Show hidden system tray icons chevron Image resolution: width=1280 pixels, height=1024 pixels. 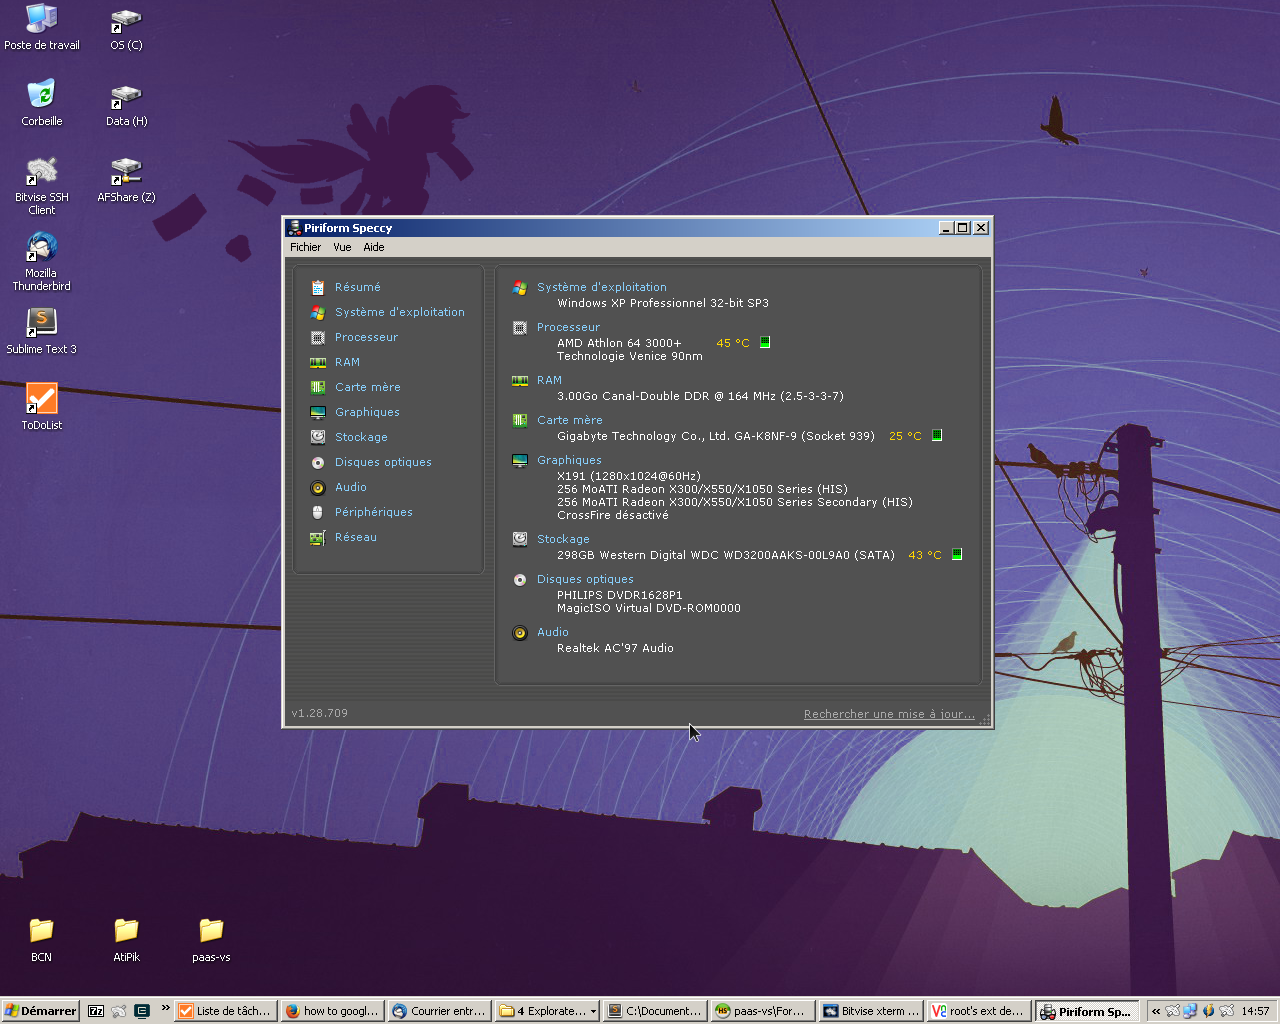[x=1156, y=1011]
